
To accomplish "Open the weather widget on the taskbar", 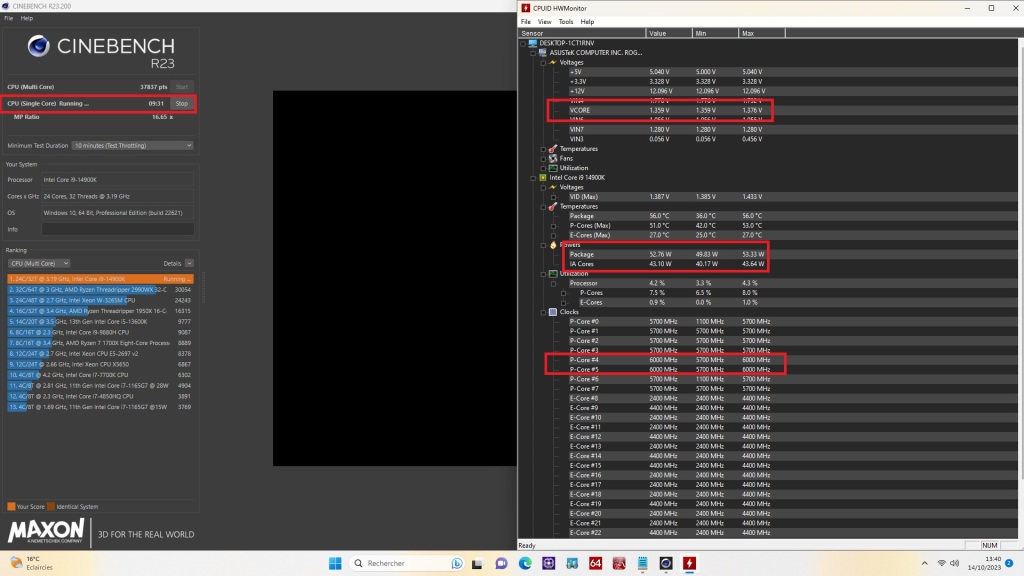I will (x=31, y=564).
